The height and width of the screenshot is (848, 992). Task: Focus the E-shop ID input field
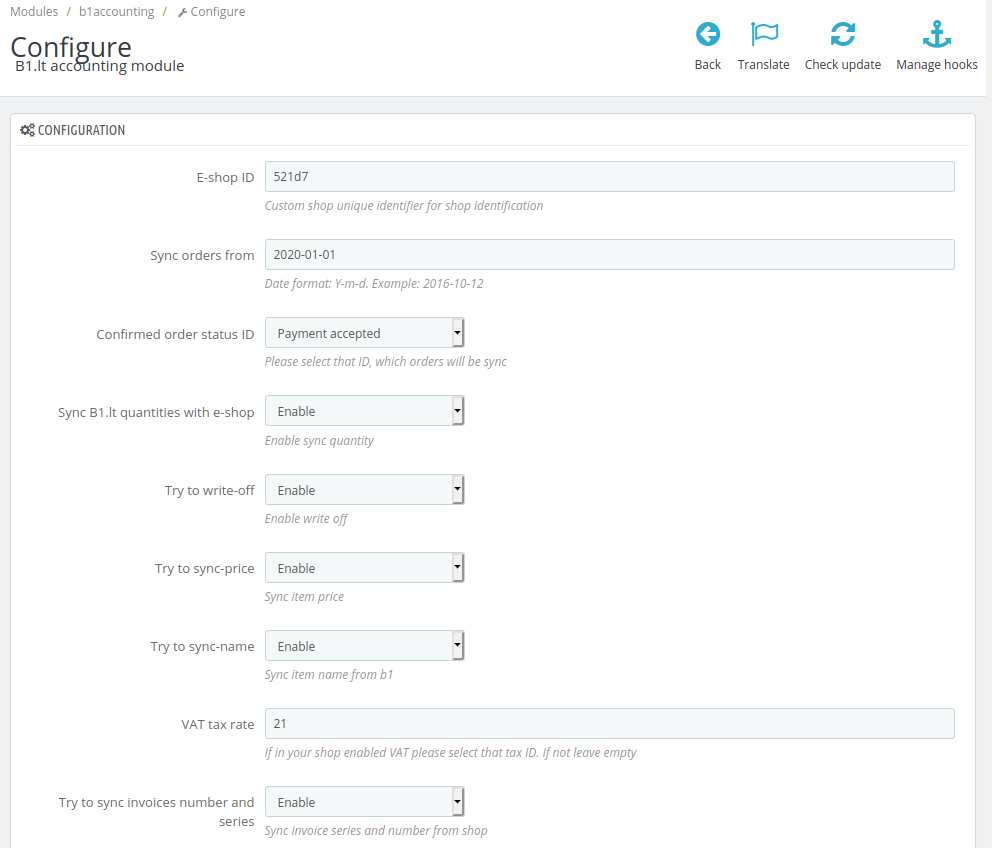tap(609, 177)
